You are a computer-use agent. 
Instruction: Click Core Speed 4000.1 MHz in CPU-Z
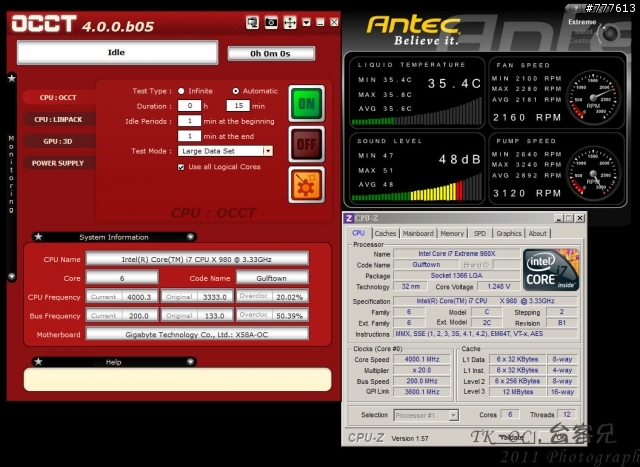click(422, 359)
